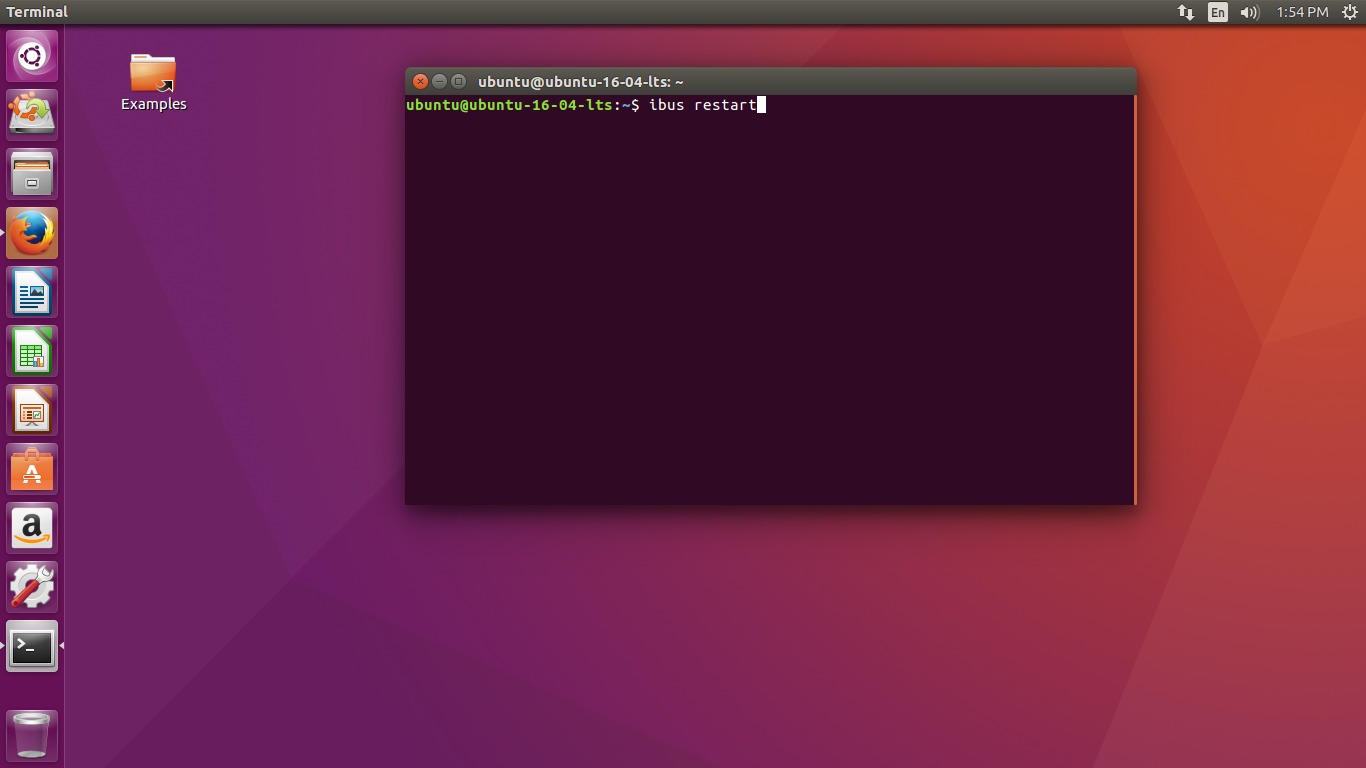This screenshot has height=768, width=1366.
Task: Open LibreOffice Impress presentation icon
Action: [32, 410]
